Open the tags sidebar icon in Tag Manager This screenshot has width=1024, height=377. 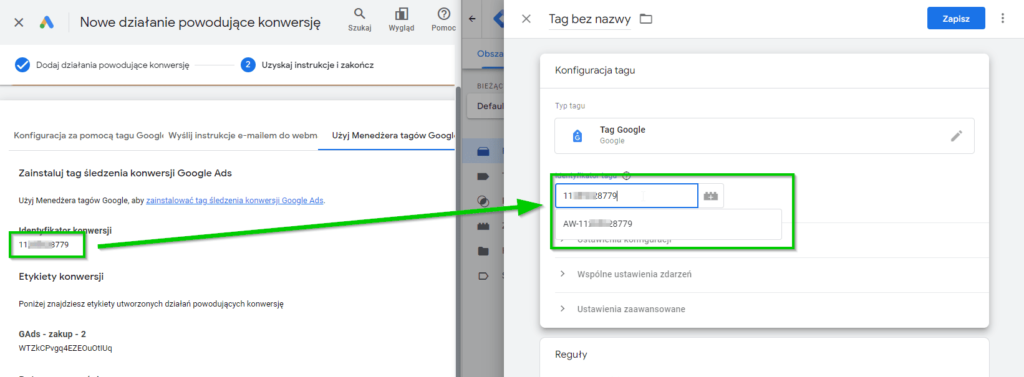click(483, 176)
